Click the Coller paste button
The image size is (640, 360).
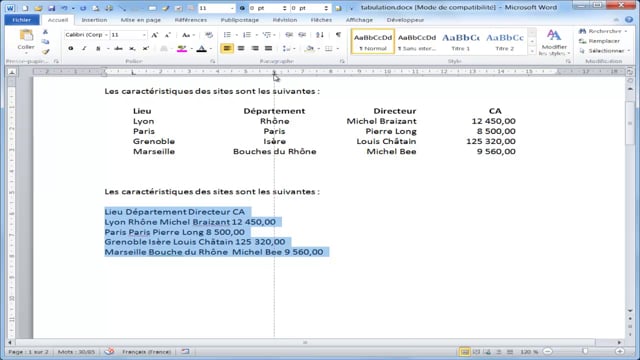26,41
